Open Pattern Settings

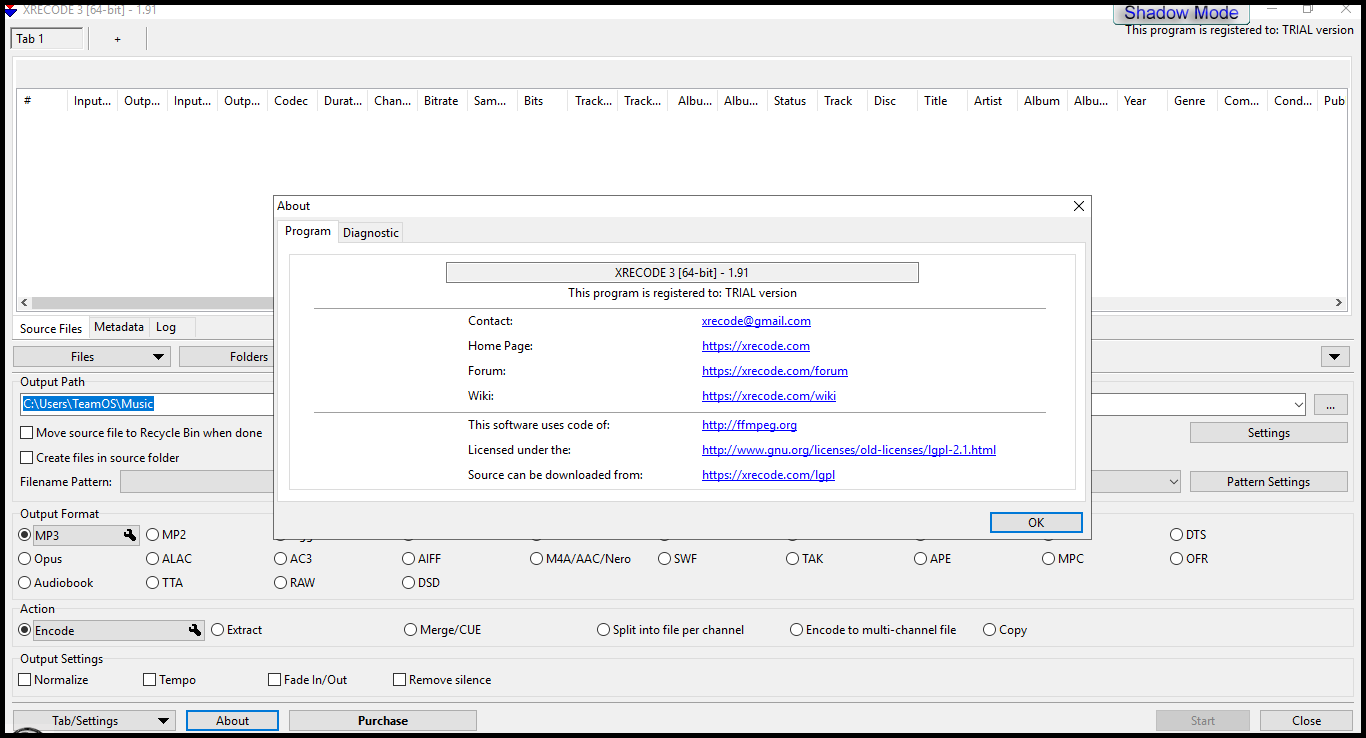(1268, 482)
